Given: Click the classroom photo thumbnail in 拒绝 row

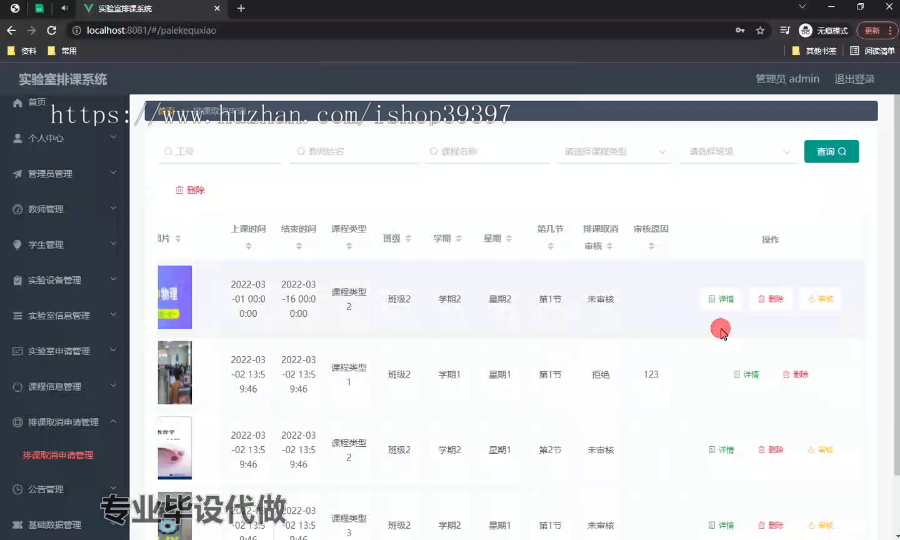Looking at the screenshot, I should coord(175,373).
